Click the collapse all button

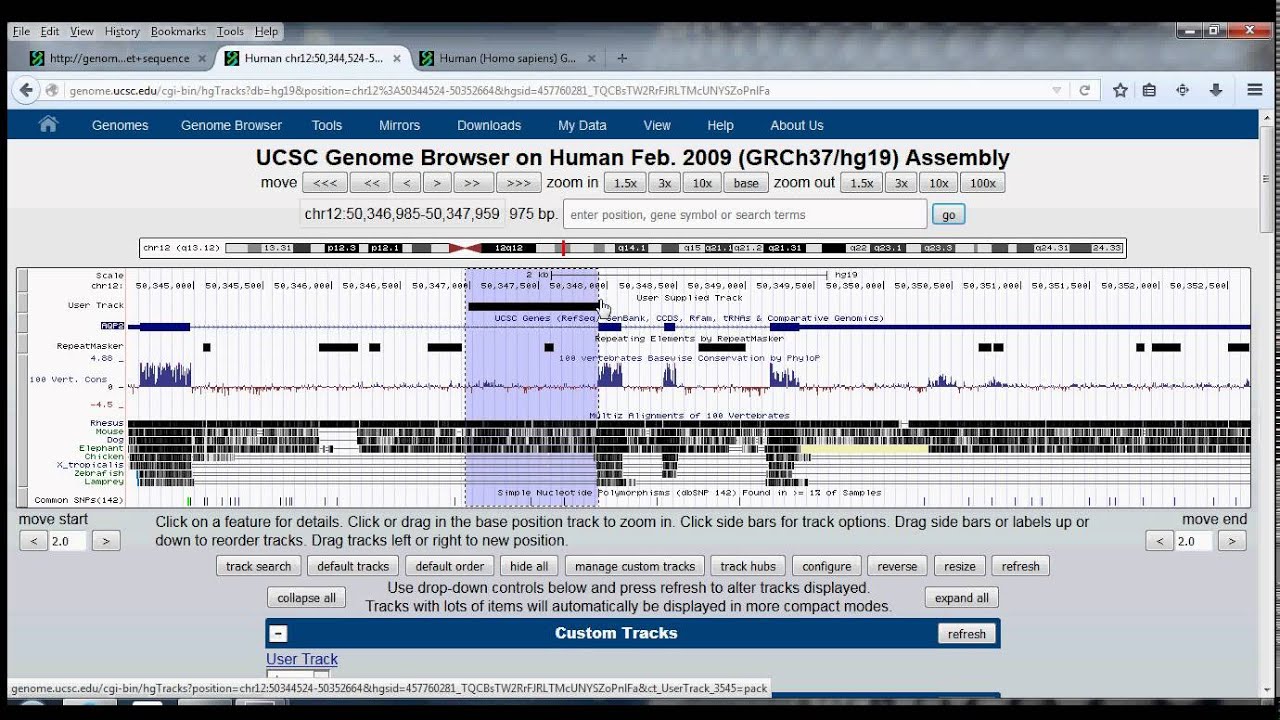306,598
